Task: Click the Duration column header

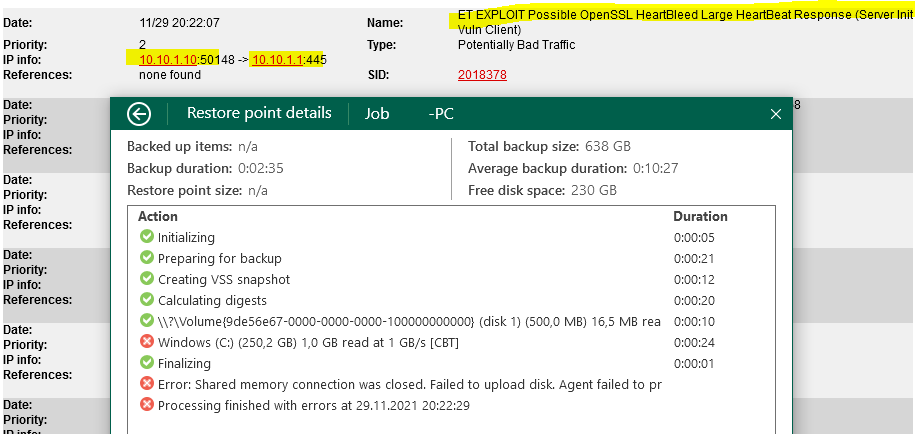Action: (x=700, y=217)
